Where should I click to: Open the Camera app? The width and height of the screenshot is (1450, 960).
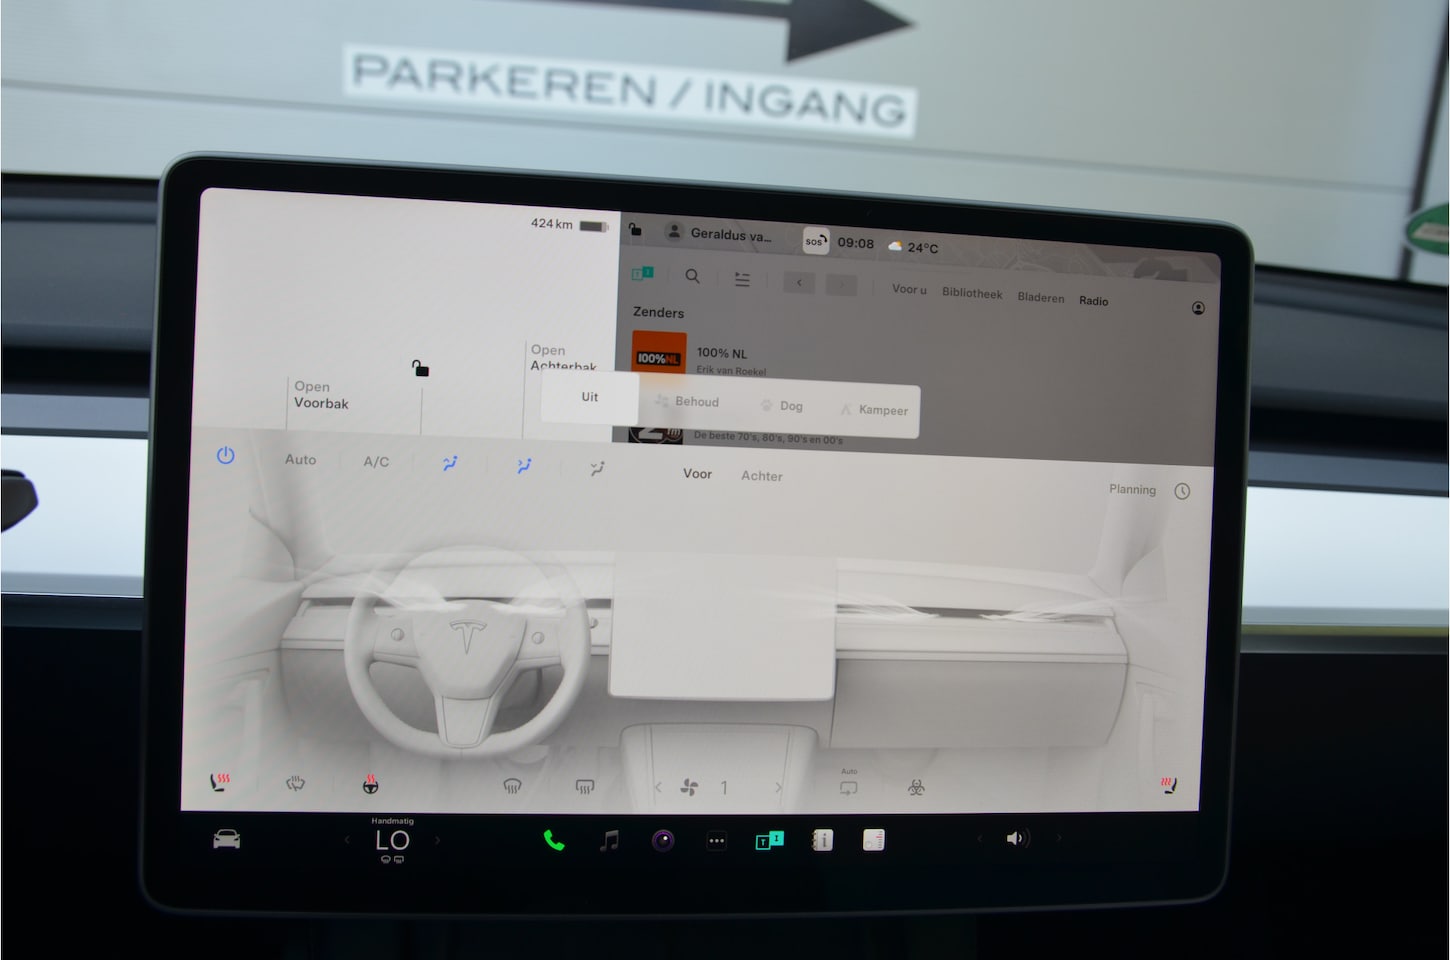663,841
